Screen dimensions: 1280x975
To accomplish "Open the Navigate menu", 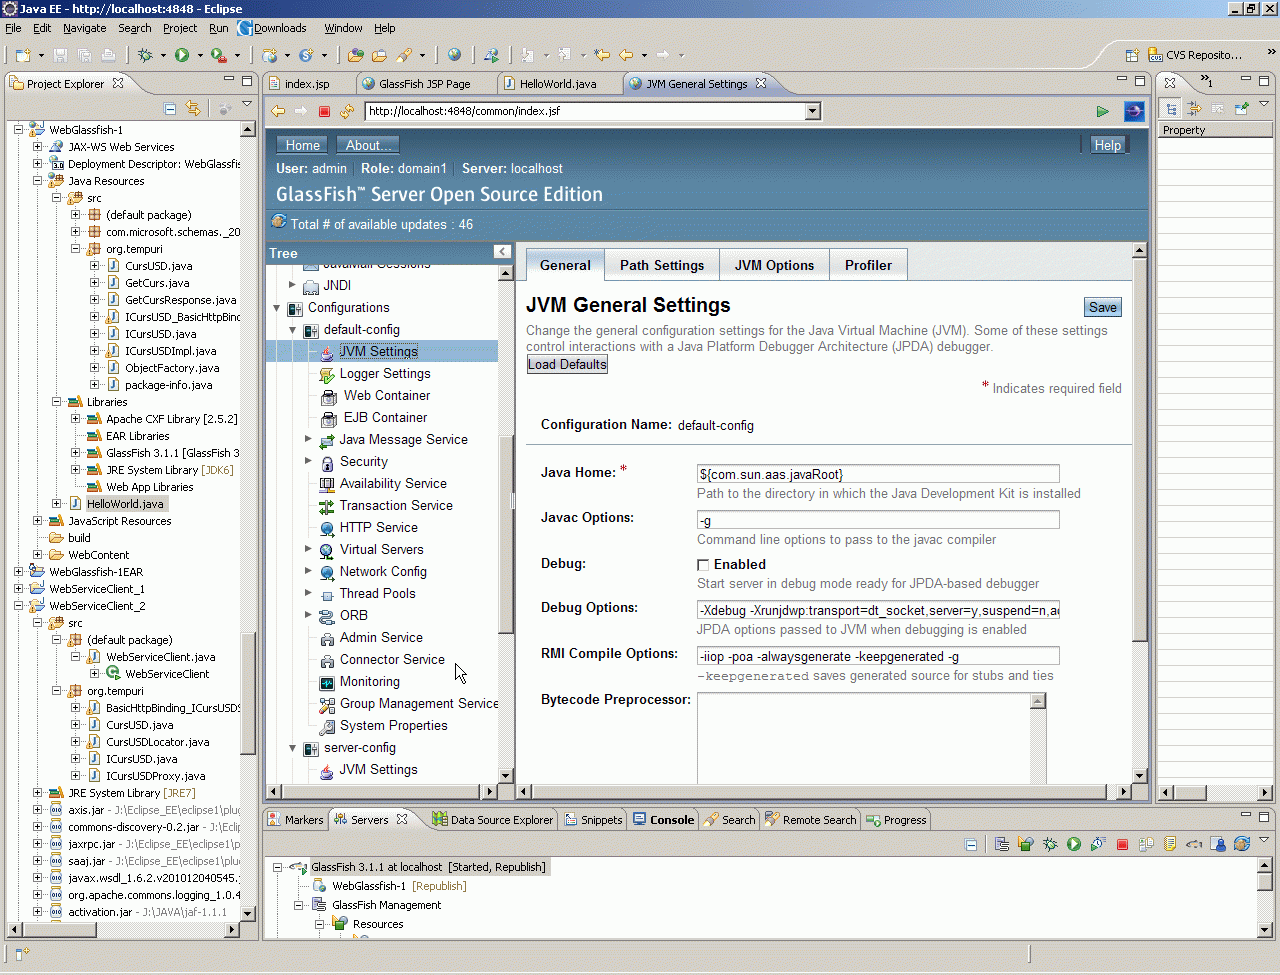I will (84, 28).
